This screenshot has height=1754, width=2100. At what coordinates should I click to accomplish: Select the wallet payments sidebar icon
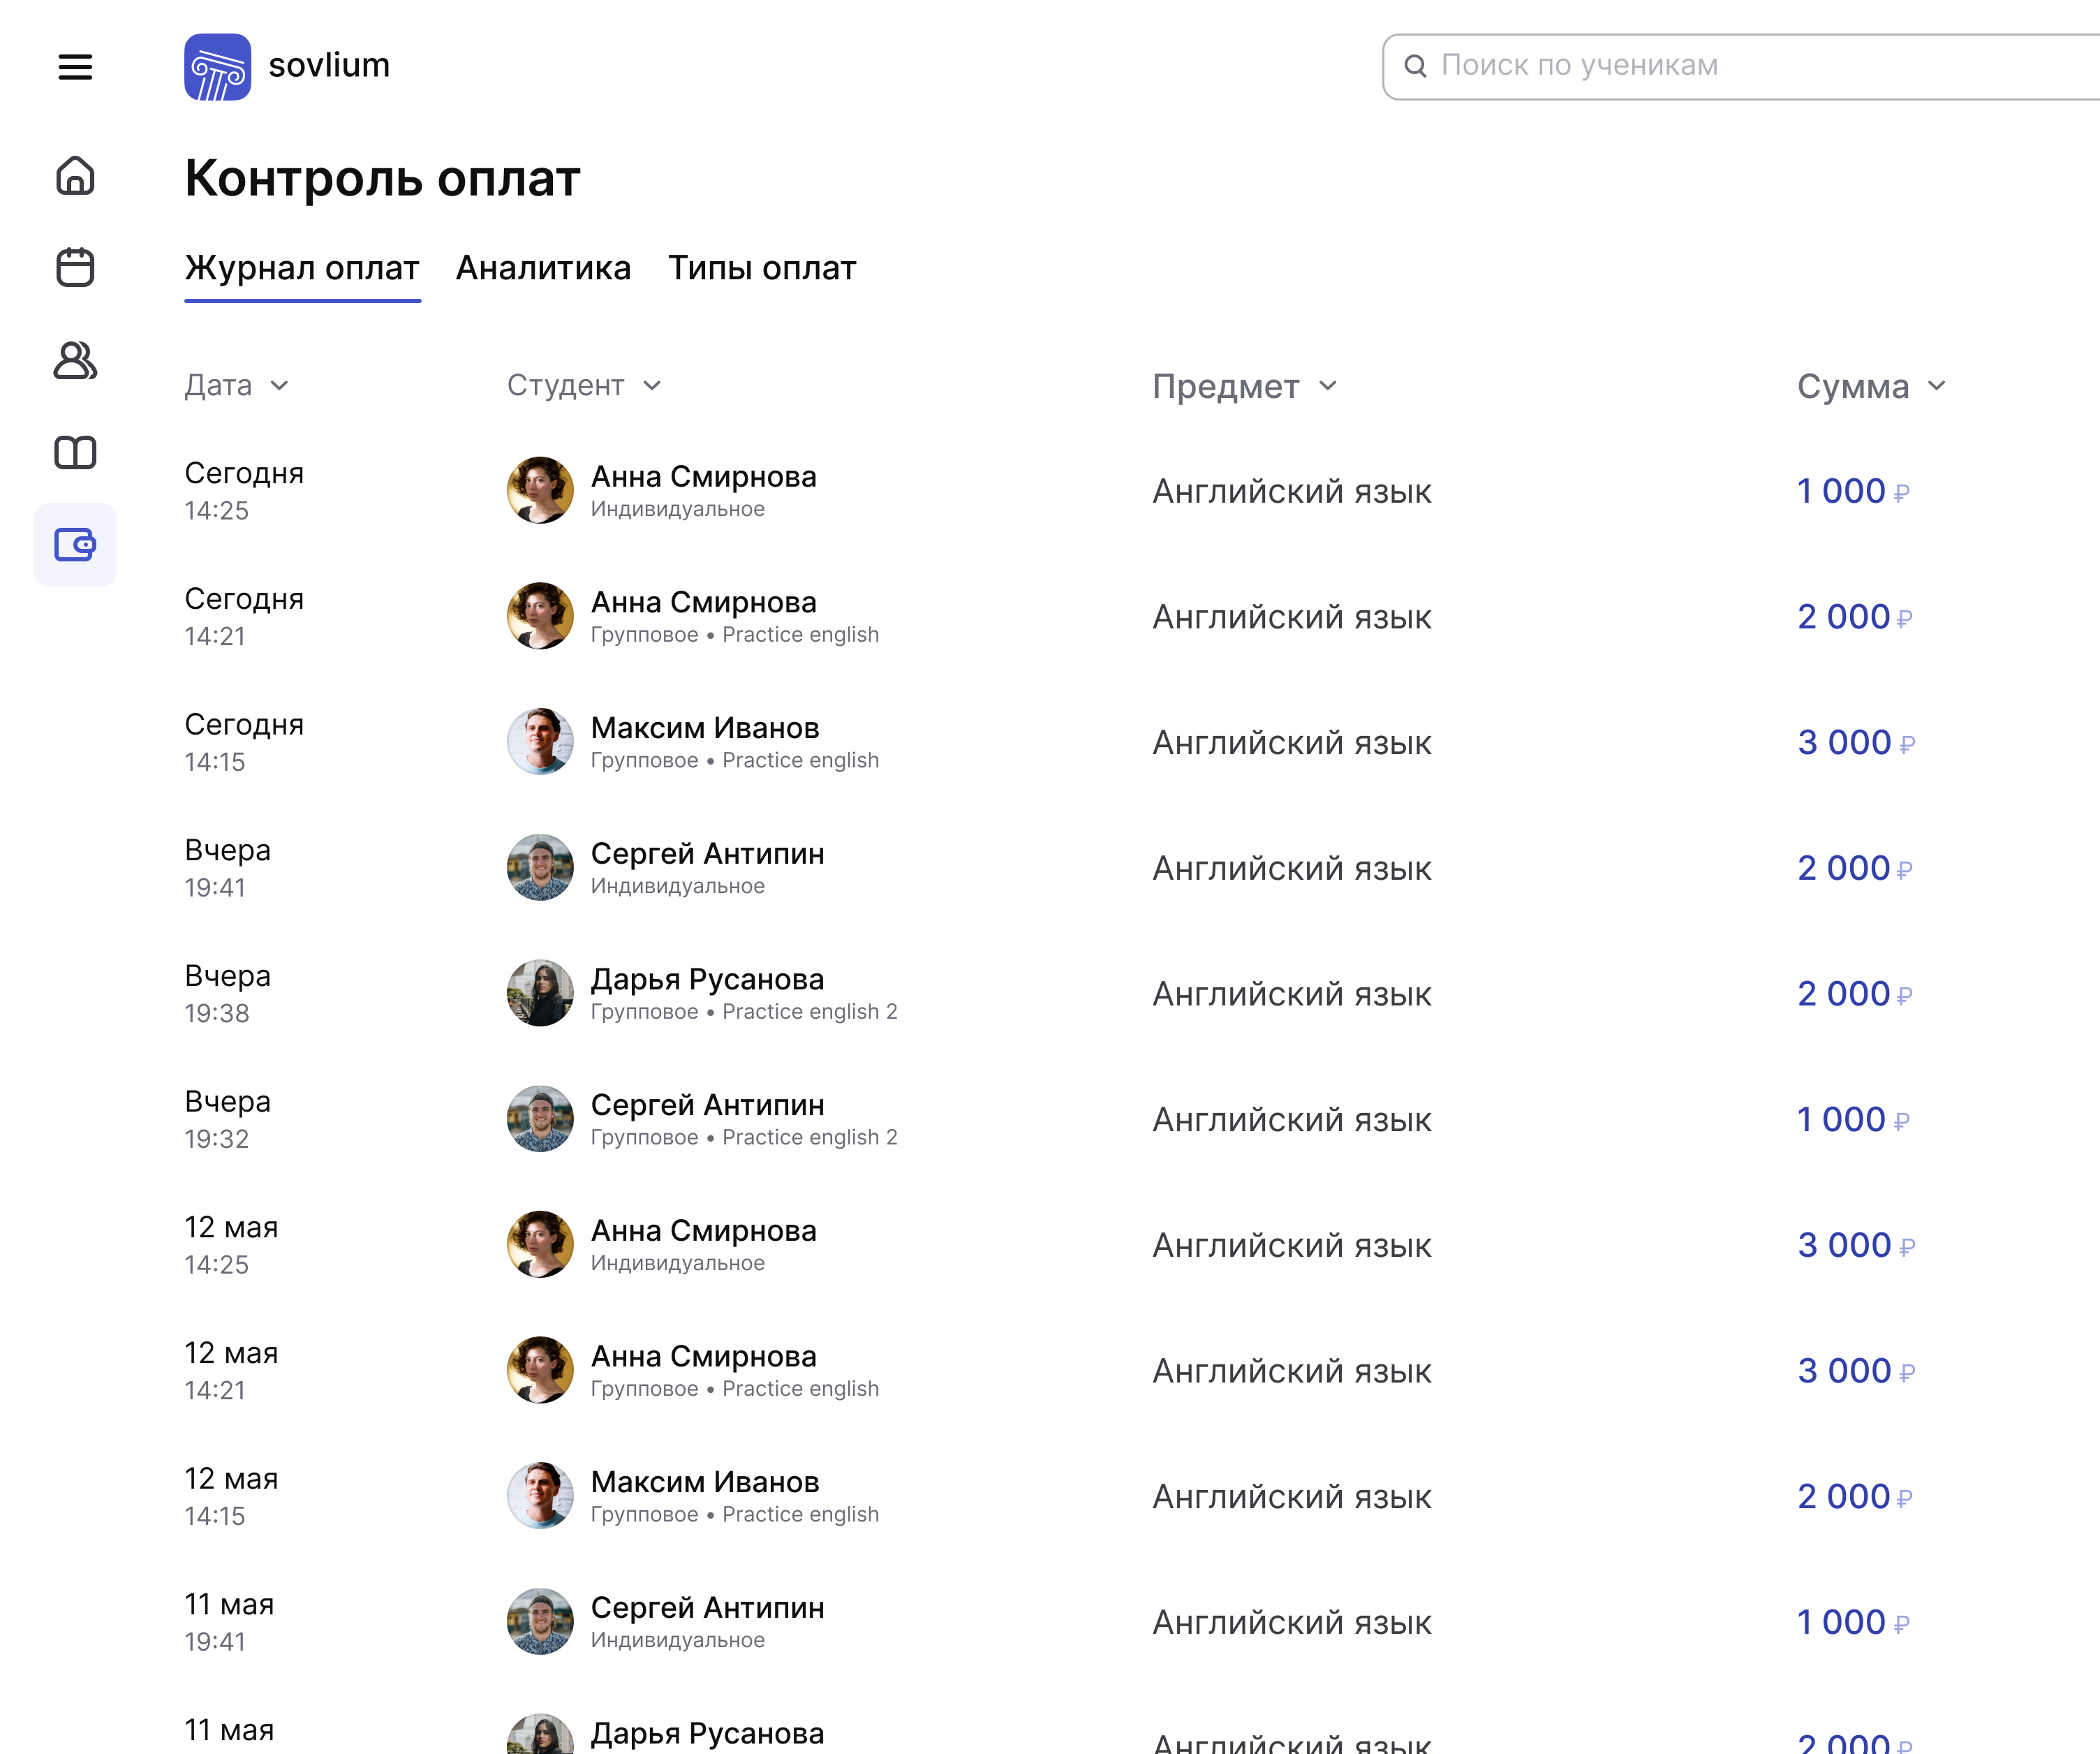point(75,545)
